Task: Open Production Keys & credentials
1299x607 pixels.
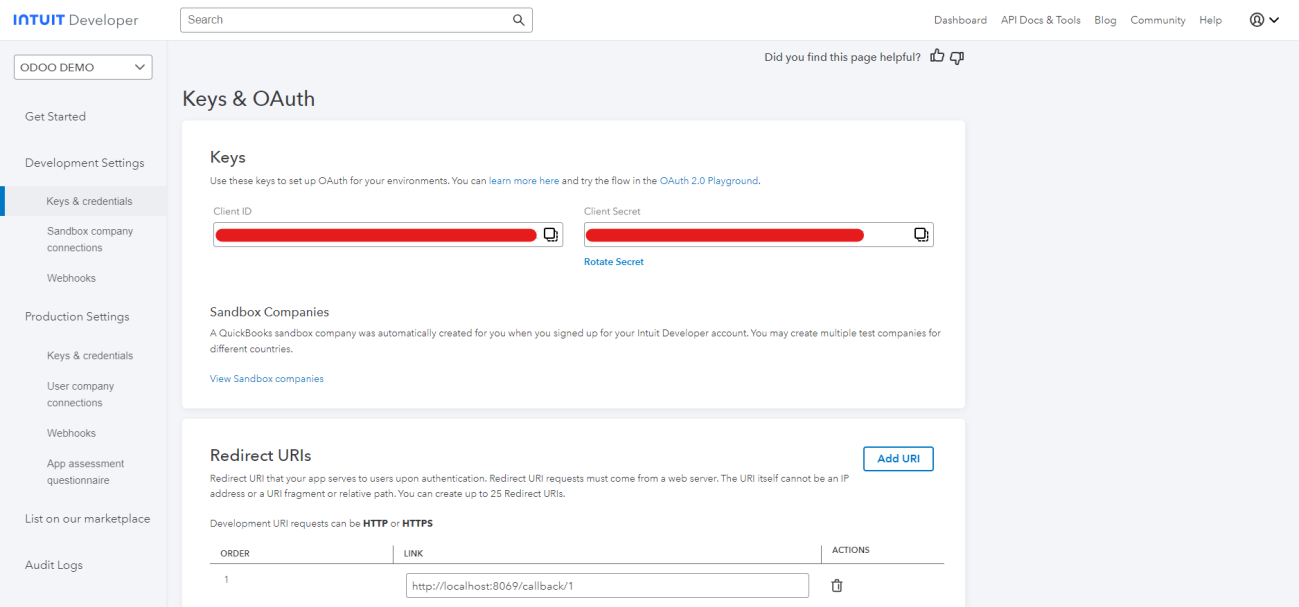Action: [x=89, y=356]
